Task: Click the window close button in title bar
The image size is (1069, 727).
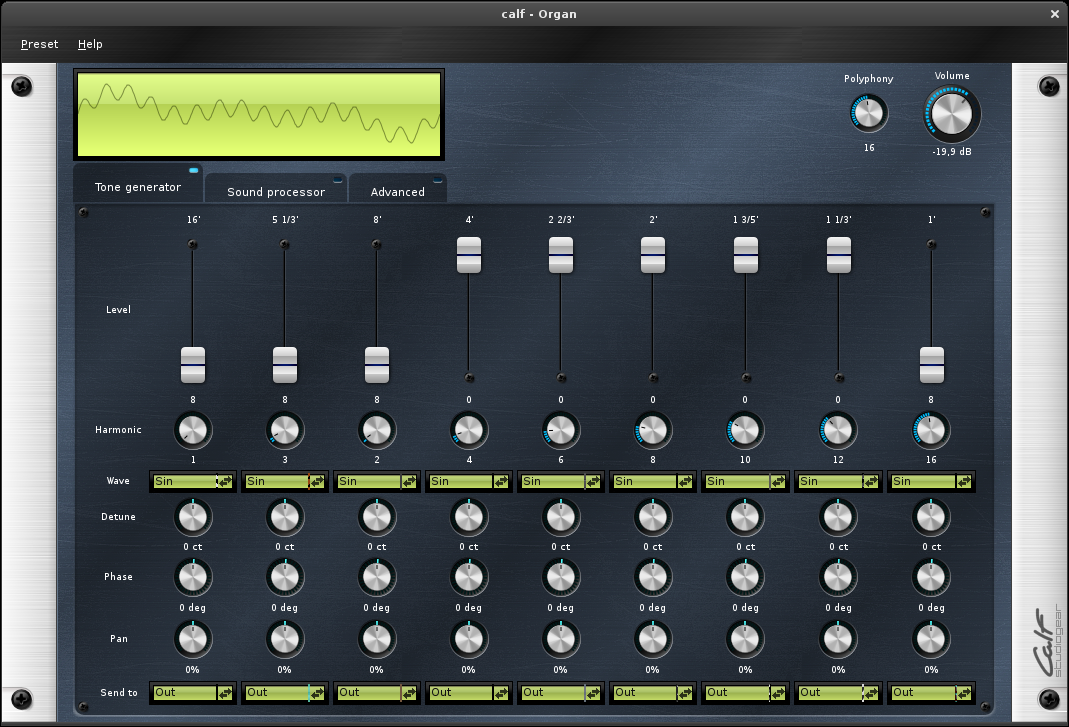Action: (1054, 14)
